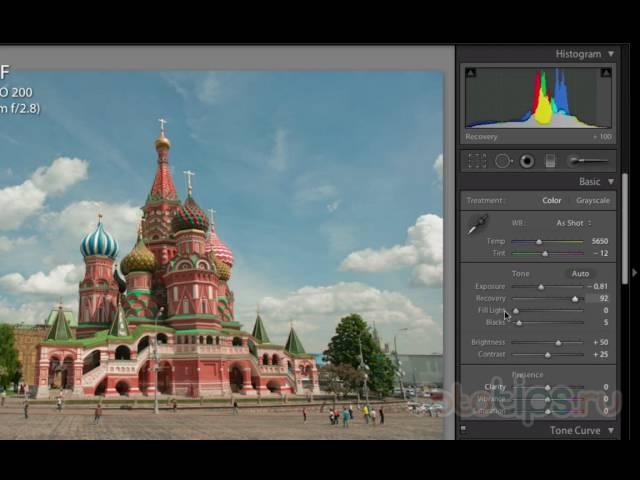This screenshot has width=640, height=480.
Task: Click the Contrast value +25
Action: (x=600, y=354)
